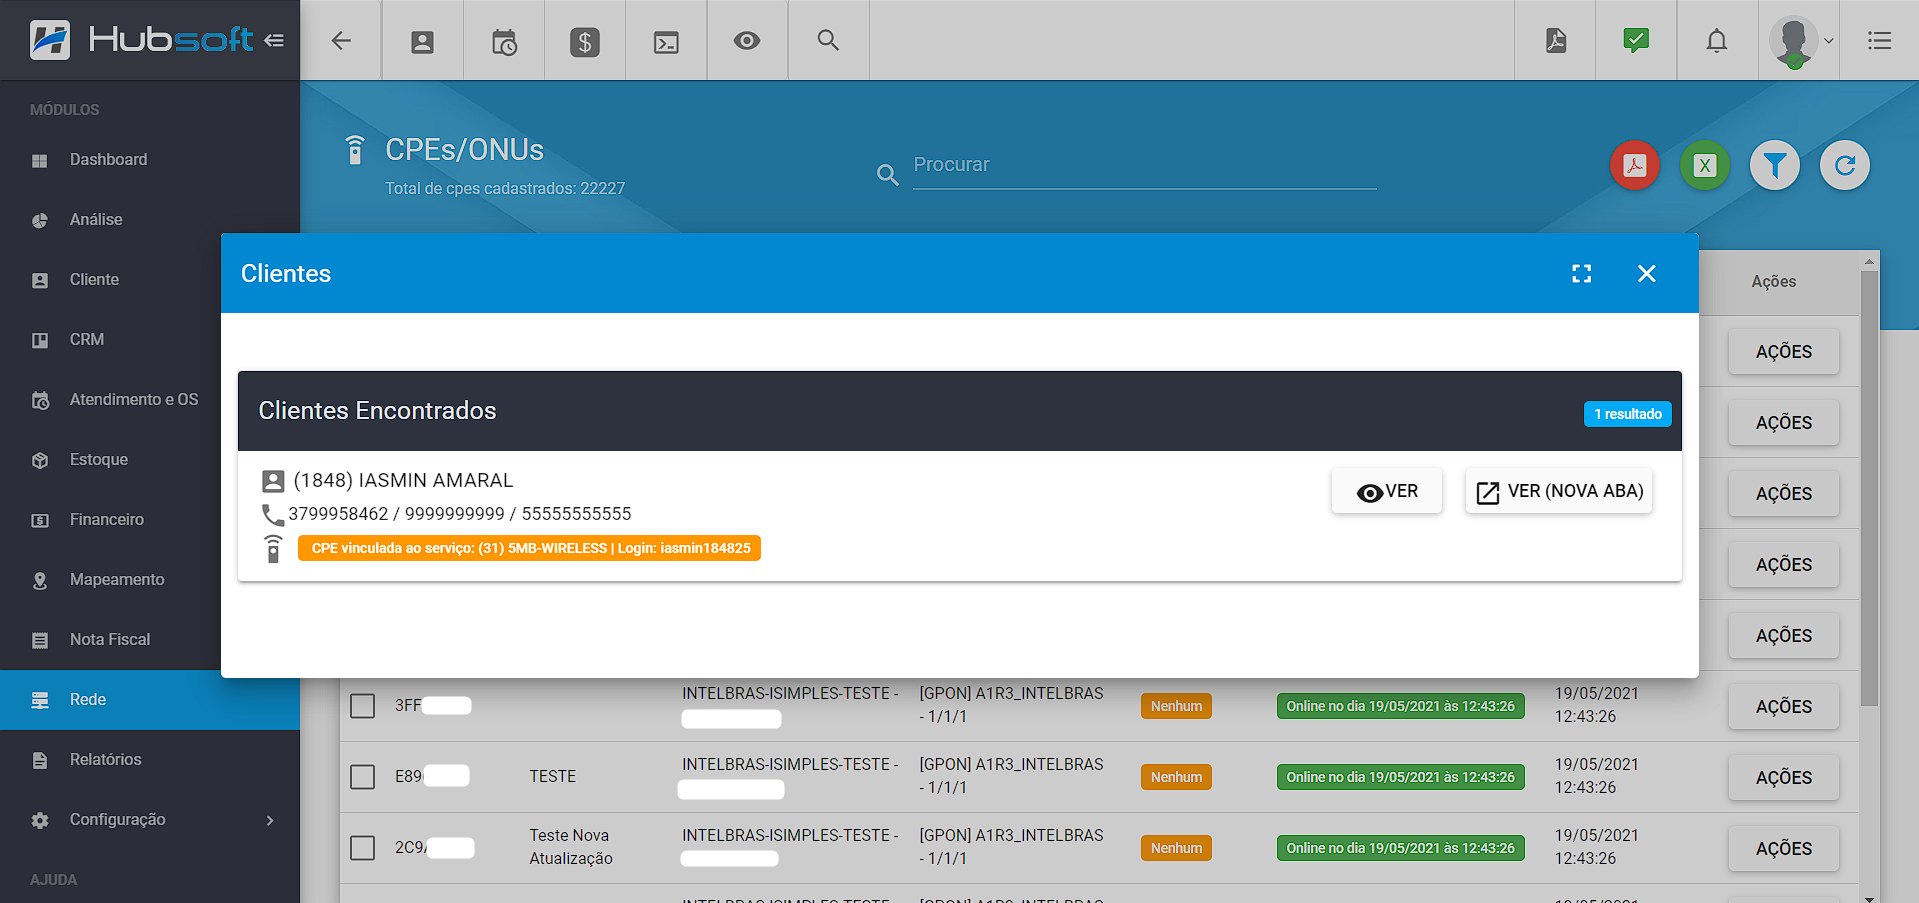Click the Procurar search field
The width and height of the screenshot is (1919, 903).
pos(1144,165)
